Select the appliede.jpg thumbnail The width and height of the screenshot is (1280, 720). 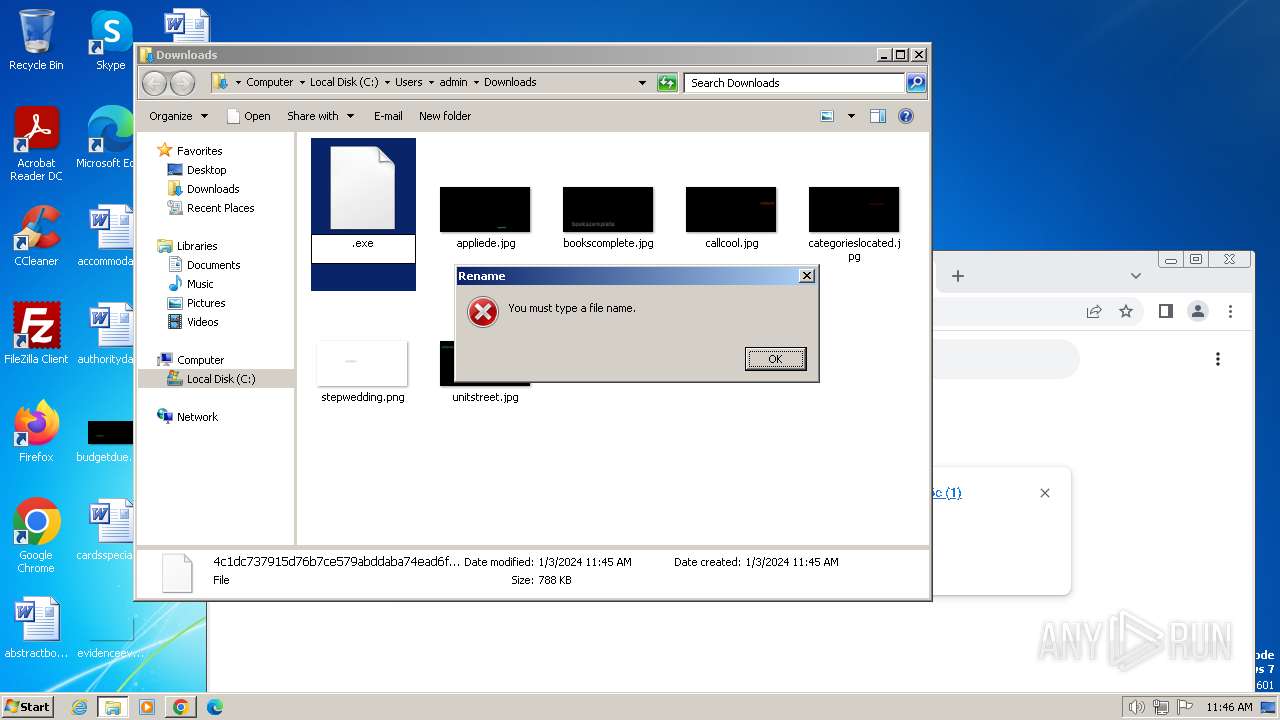(485, 210)
